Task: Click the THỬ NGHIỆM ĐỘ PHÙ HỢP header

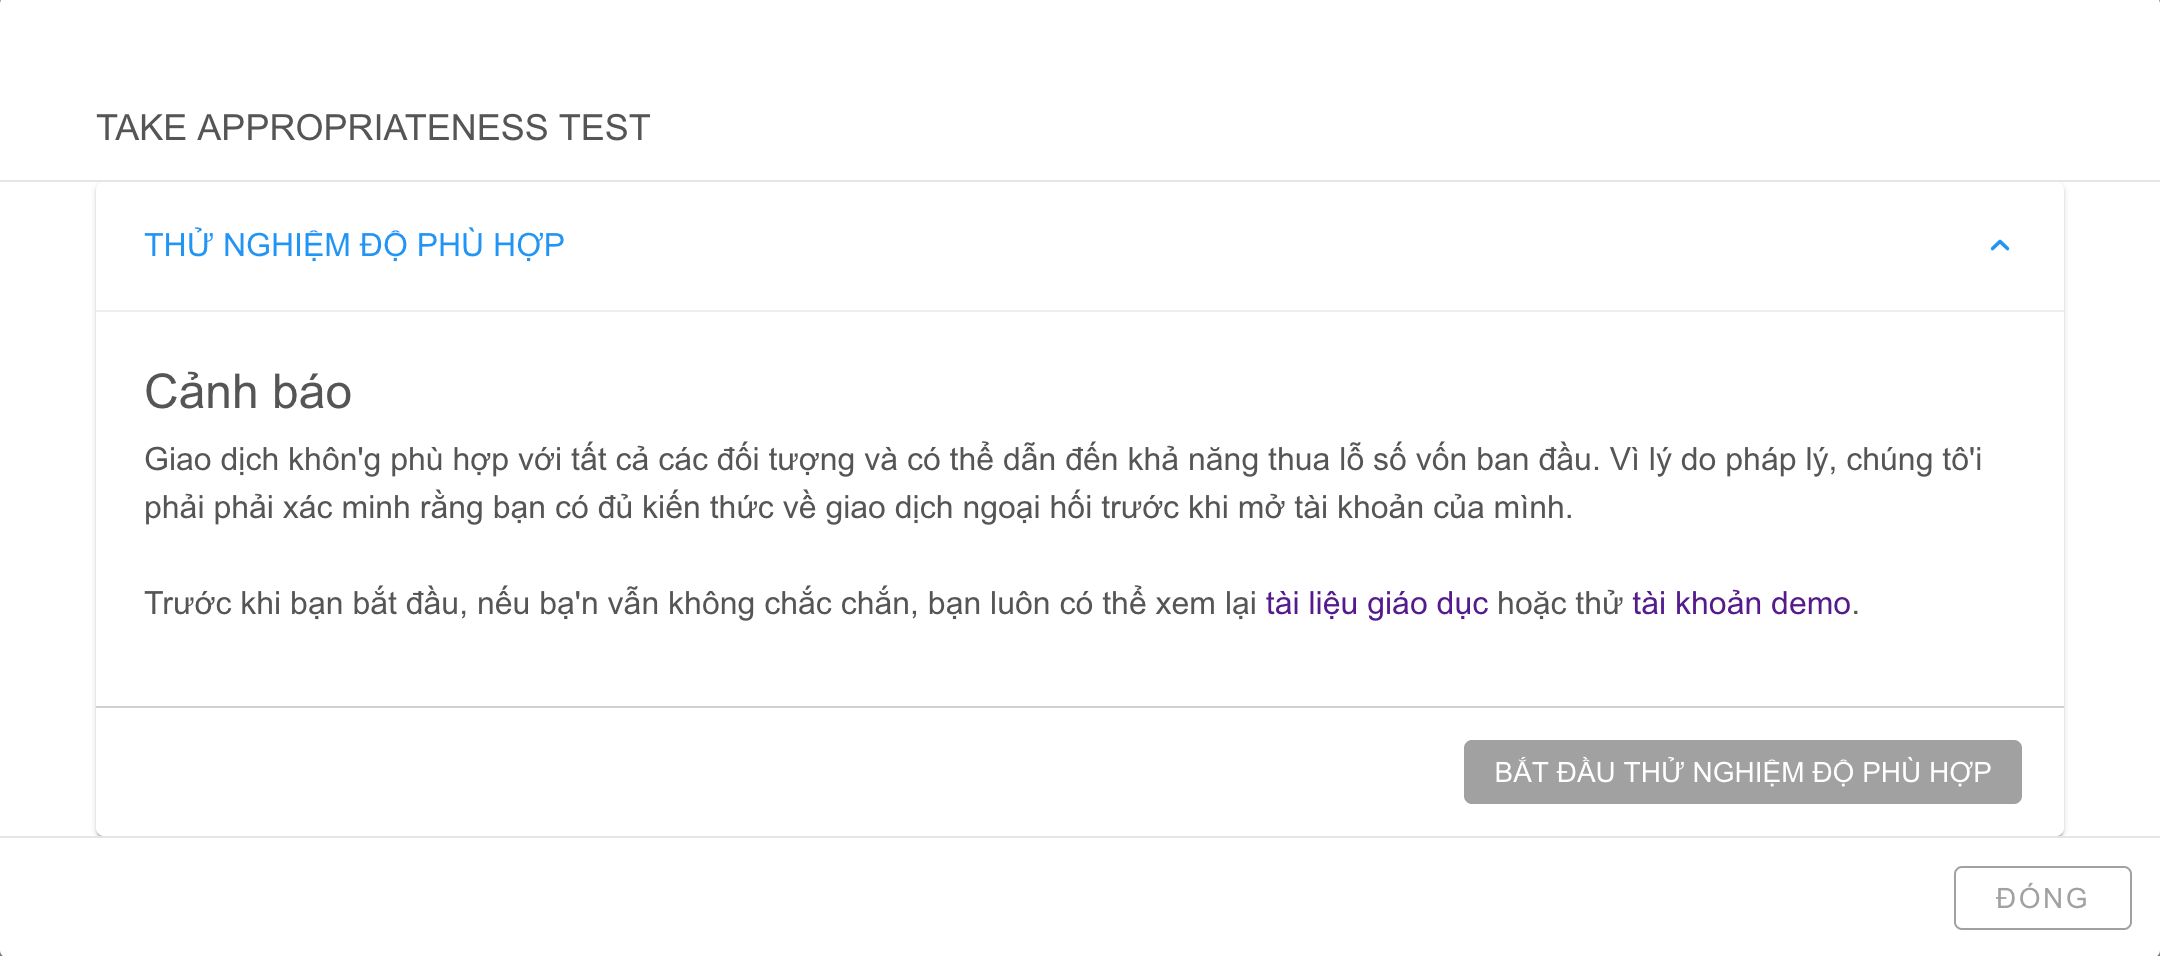Action: click(354, 245)
